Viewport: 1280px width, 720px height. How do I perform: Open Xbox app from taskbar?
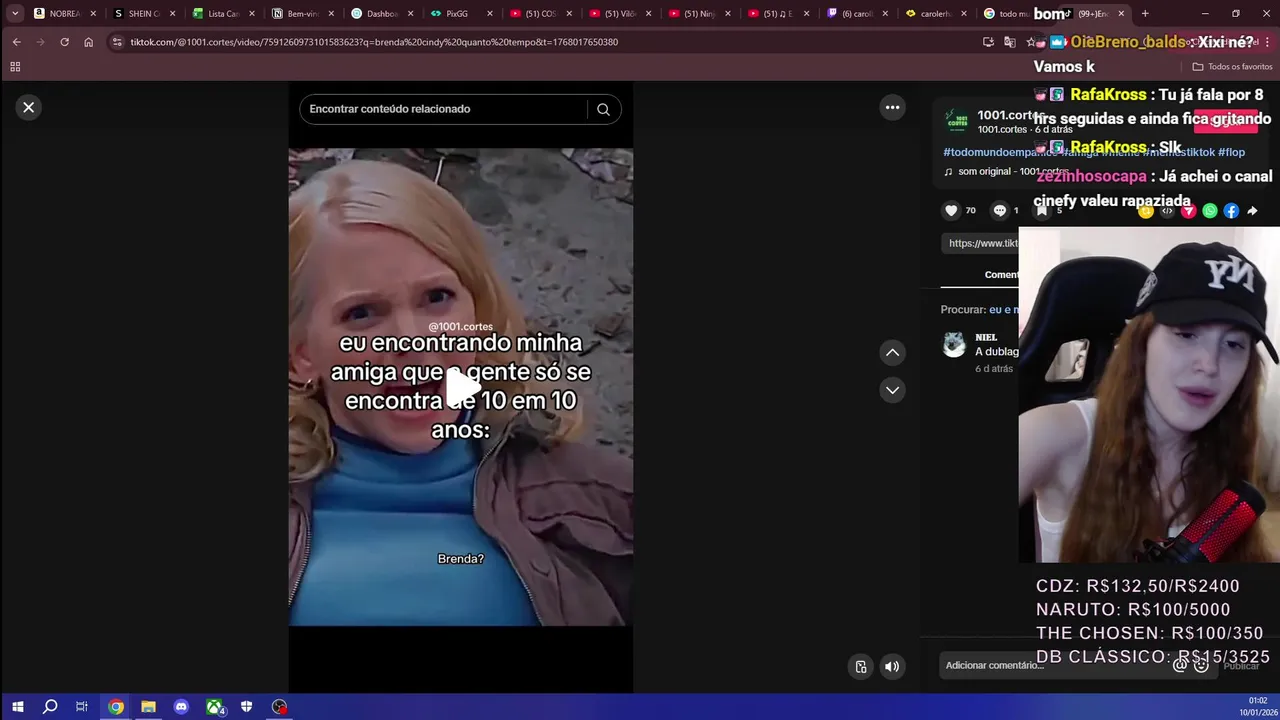(215, 707)
